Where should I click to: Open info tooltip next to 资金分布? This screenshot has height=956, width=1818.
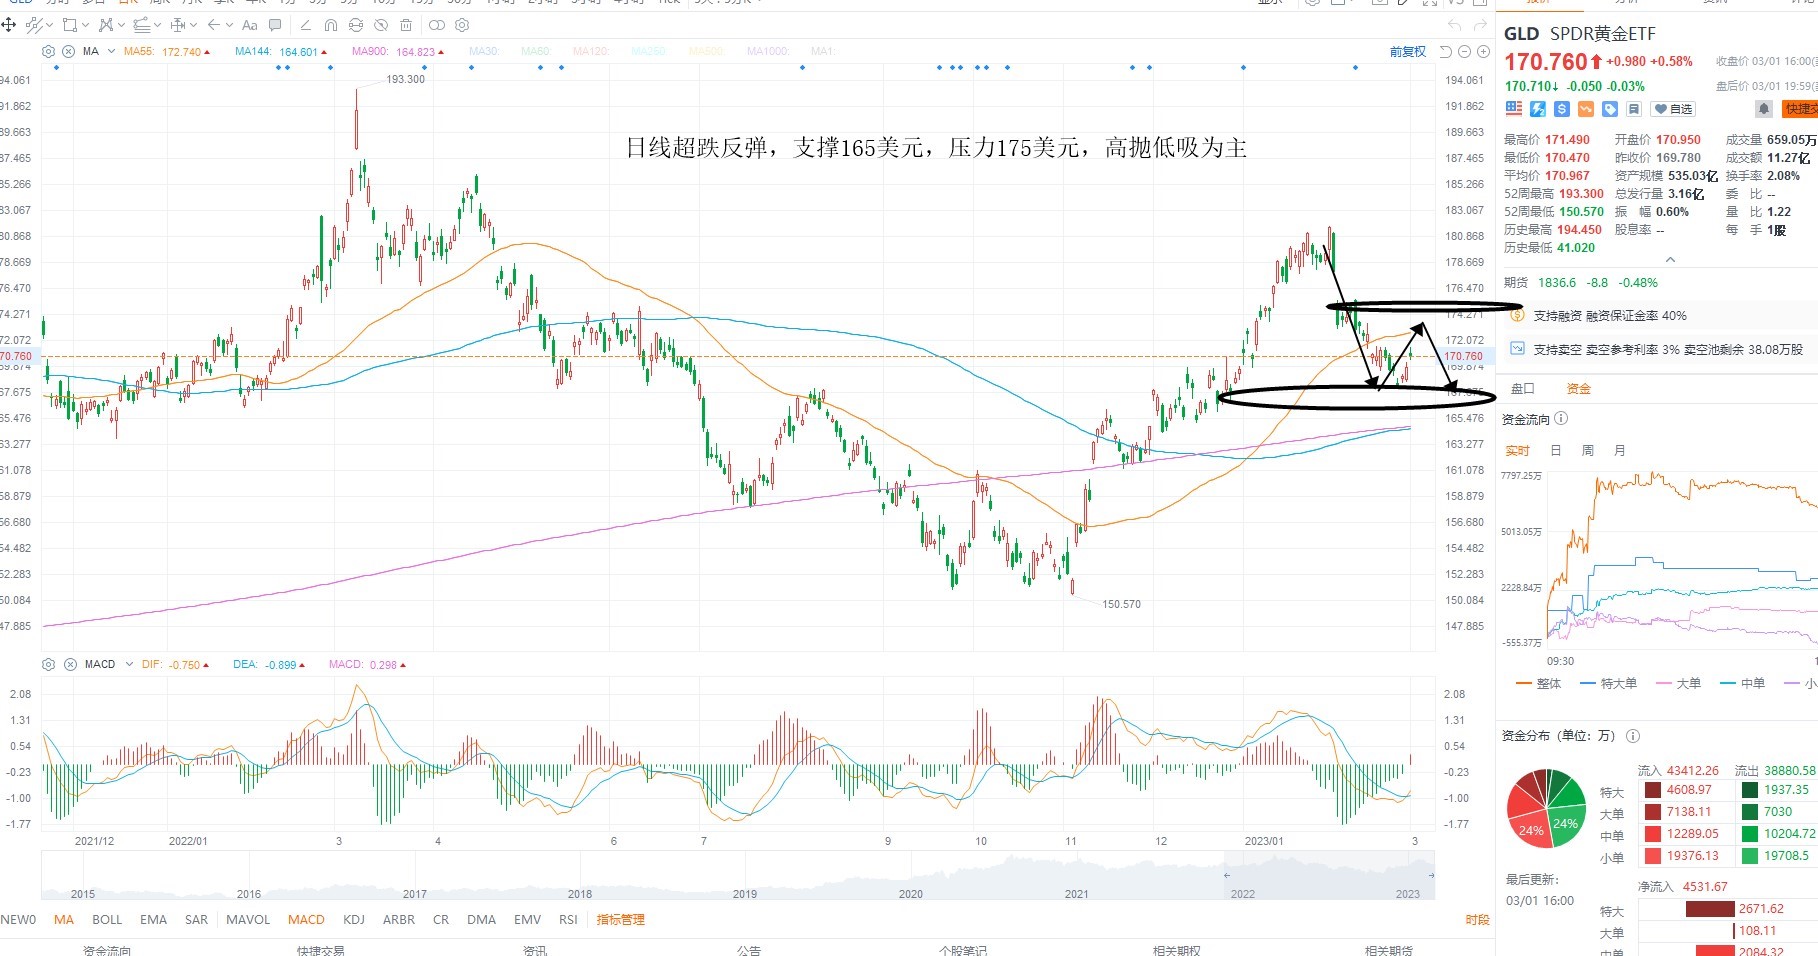tap(1633, 735)
